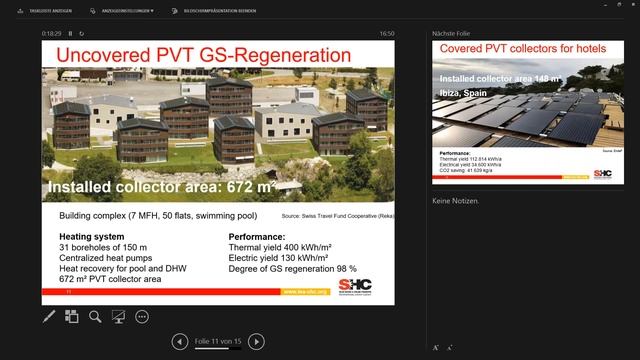The image size is (640, 360).
Task: Advance to next slide arrow
Action: pyautogui.click(x=256, y=342)
